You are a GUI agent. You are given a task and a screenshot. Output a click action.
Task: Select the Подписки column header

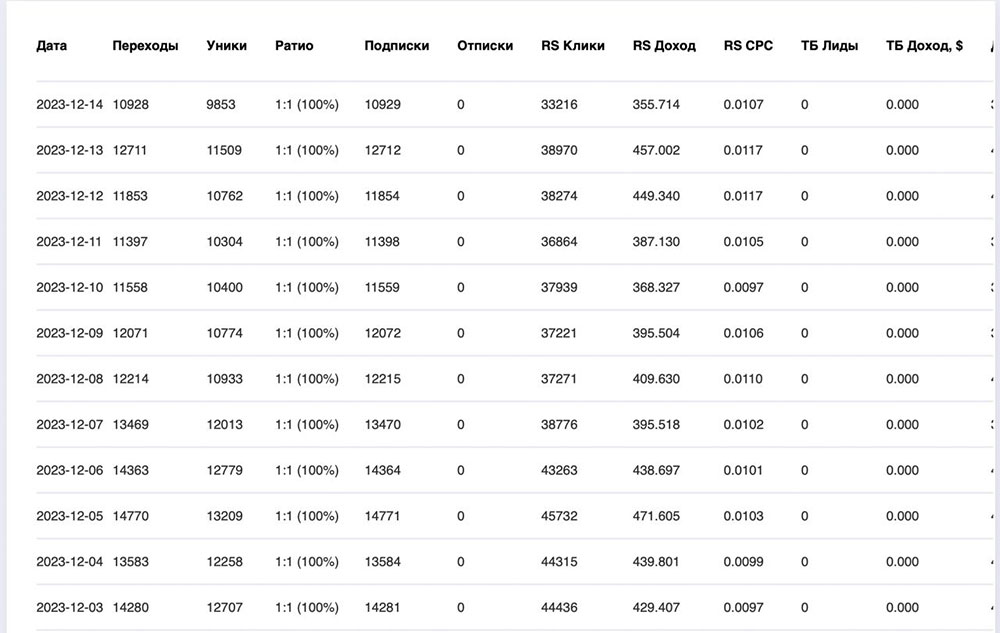click(x=397, y=46)
